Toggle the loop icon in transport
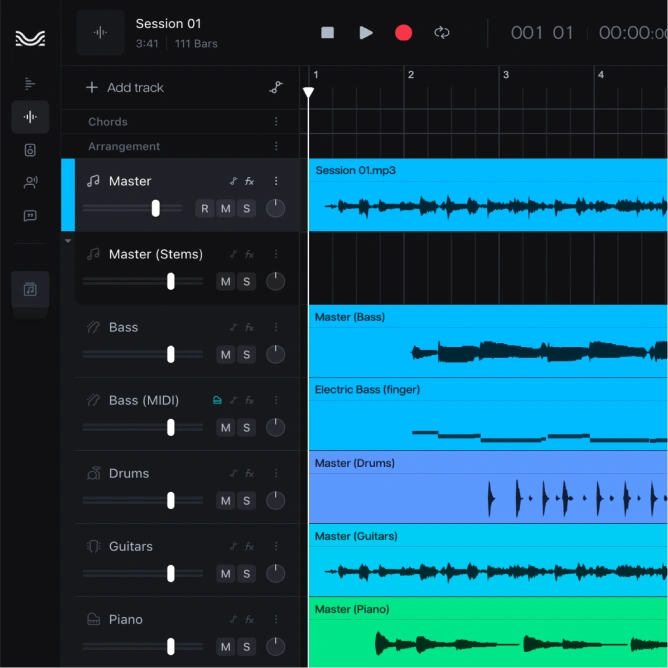668x668 pixels. 441,33
